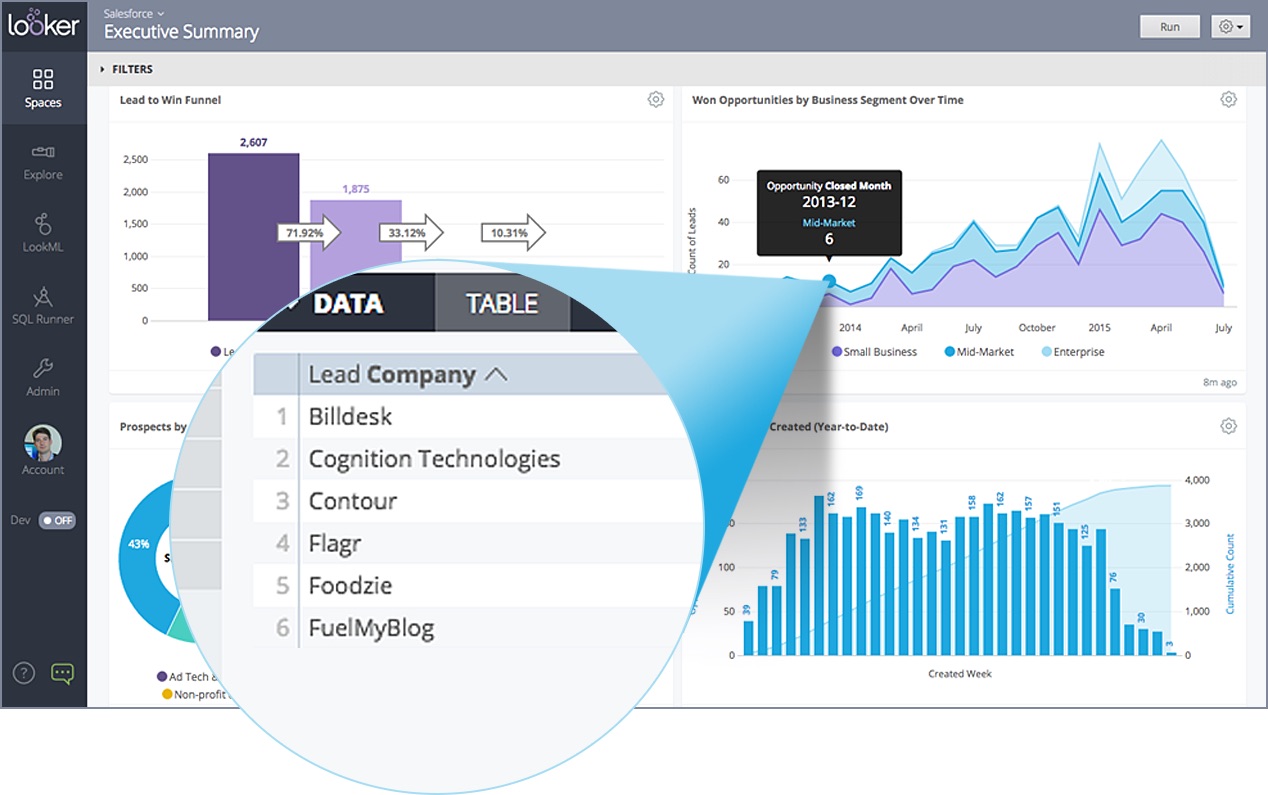This screenshot has height=795, width=1268.
Task: Open the green chat support icon
Action: pos(63,673)
